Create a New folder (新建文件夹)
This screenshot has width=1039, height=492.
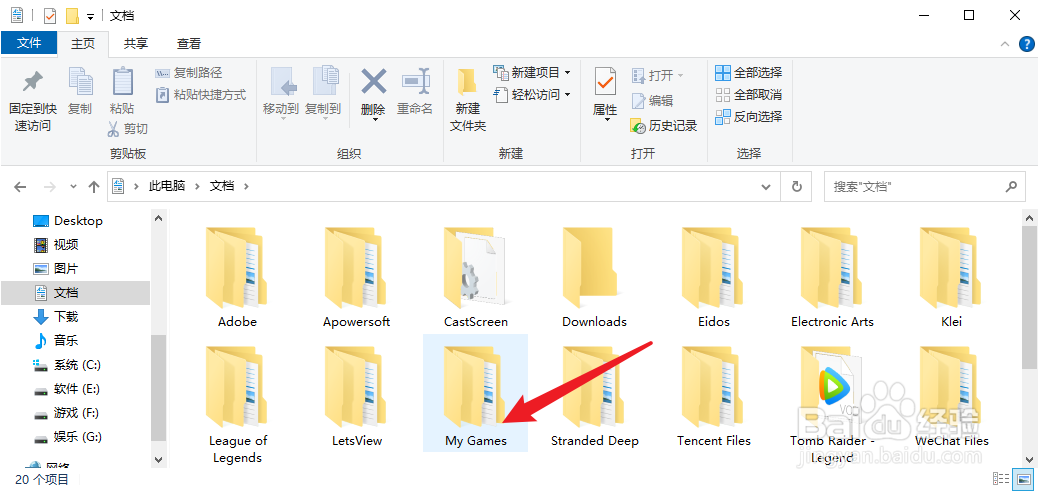tap(468, 99)
